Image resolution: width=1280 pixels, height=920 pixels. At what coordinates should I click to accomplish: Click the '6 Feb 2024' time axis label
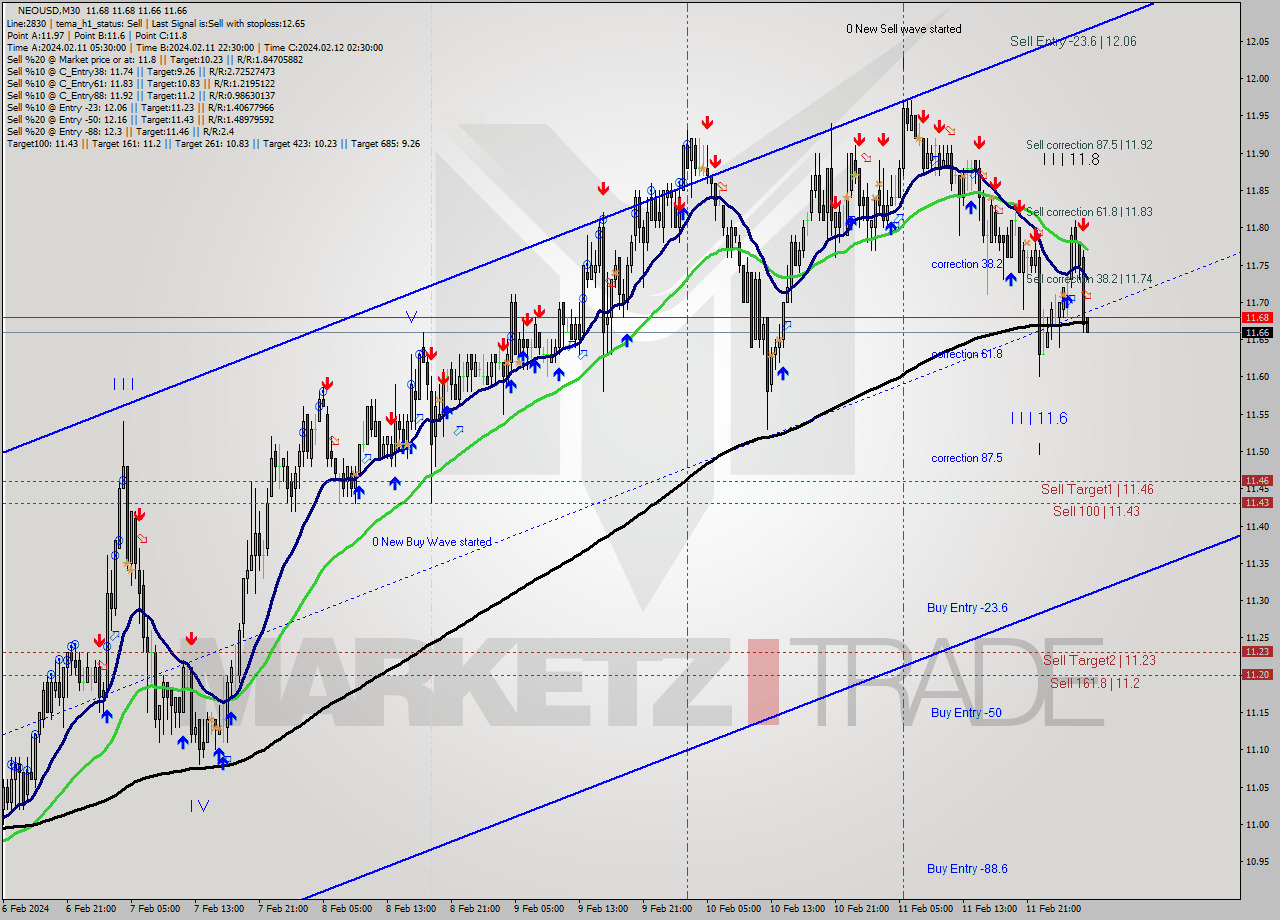[x=26, y=909]
